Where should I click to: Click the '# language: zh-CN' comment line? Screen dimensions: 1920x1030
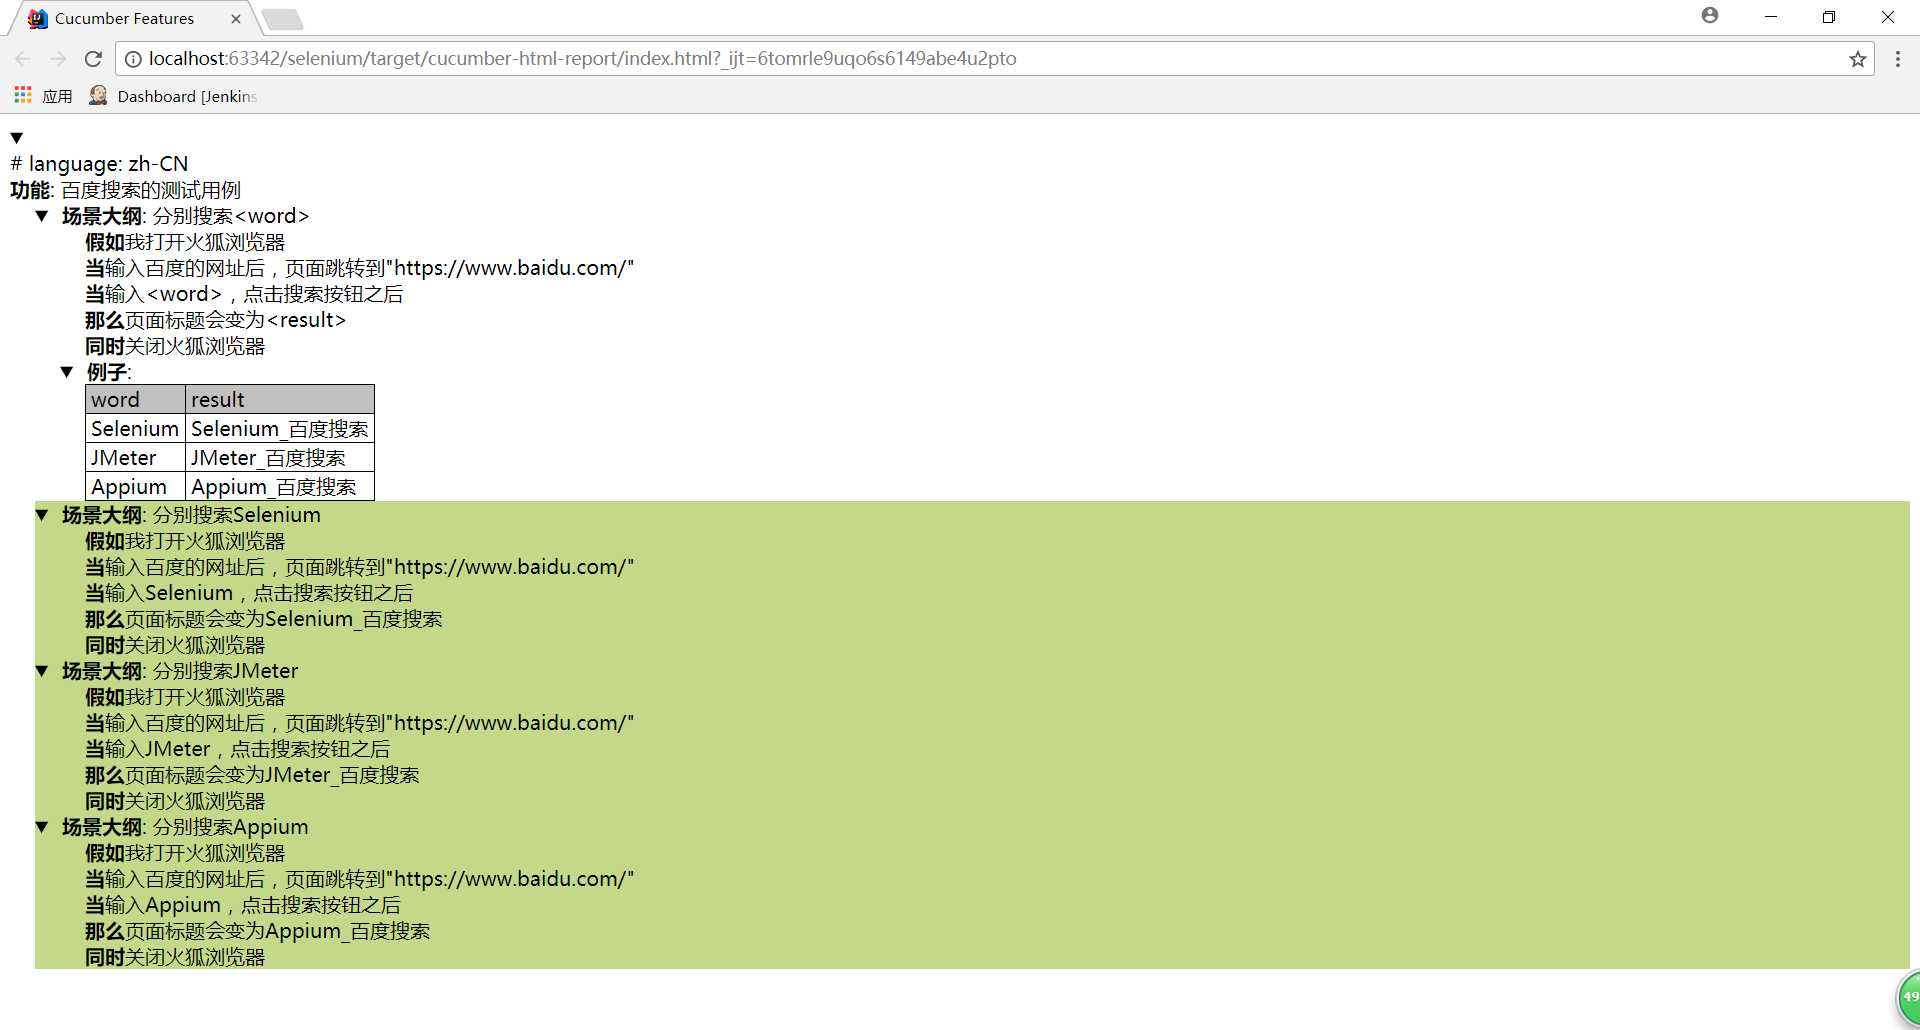pos(99,164)
